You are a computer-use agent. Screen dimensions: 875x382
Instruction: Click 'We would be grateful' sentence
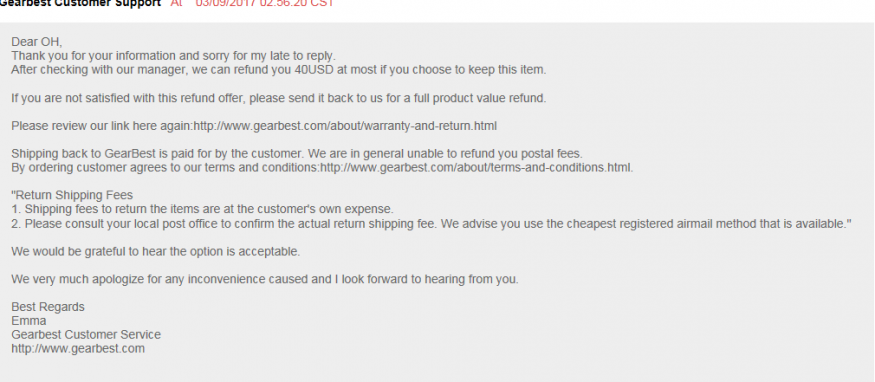pos(156,252)
